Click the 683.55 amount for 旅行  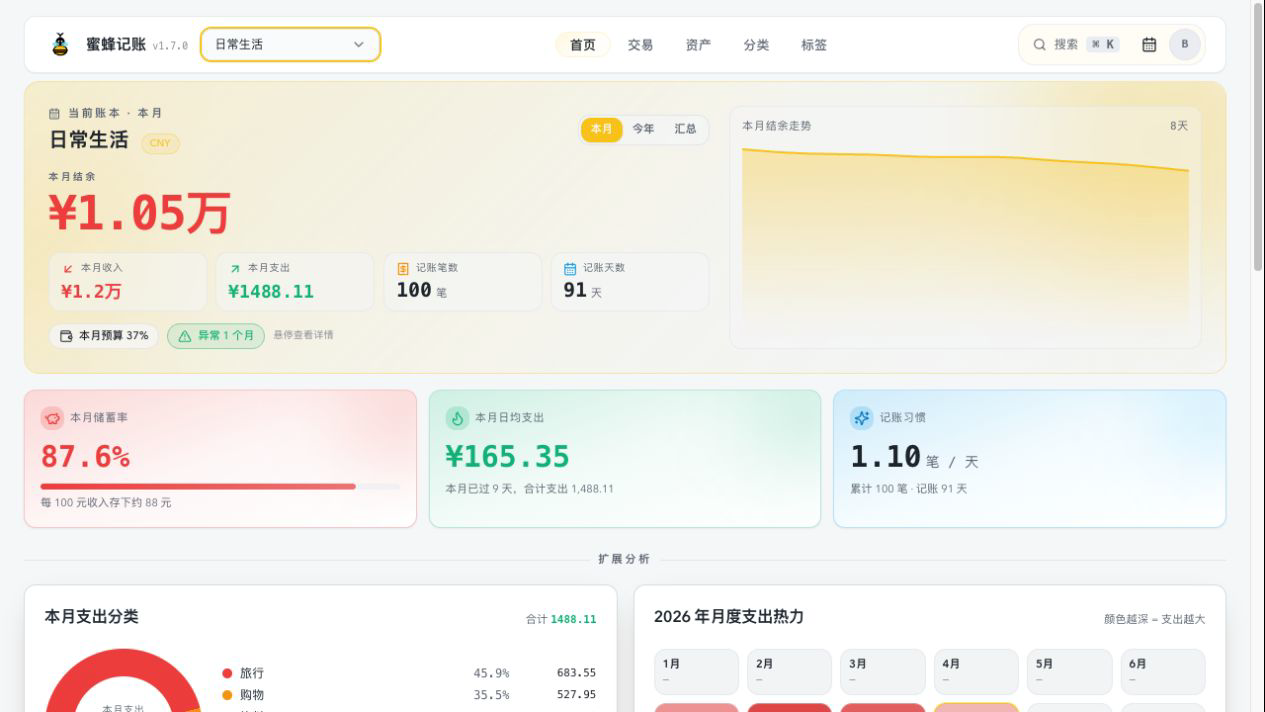pyautogui.click(x=576, y=673)
